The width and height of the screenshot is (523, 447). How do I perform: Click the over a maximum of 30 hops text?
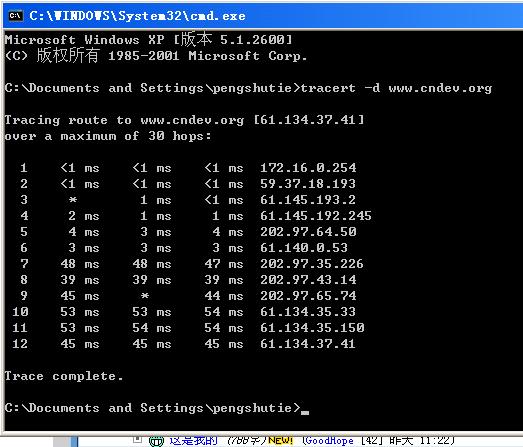click(x=108, y=136)
